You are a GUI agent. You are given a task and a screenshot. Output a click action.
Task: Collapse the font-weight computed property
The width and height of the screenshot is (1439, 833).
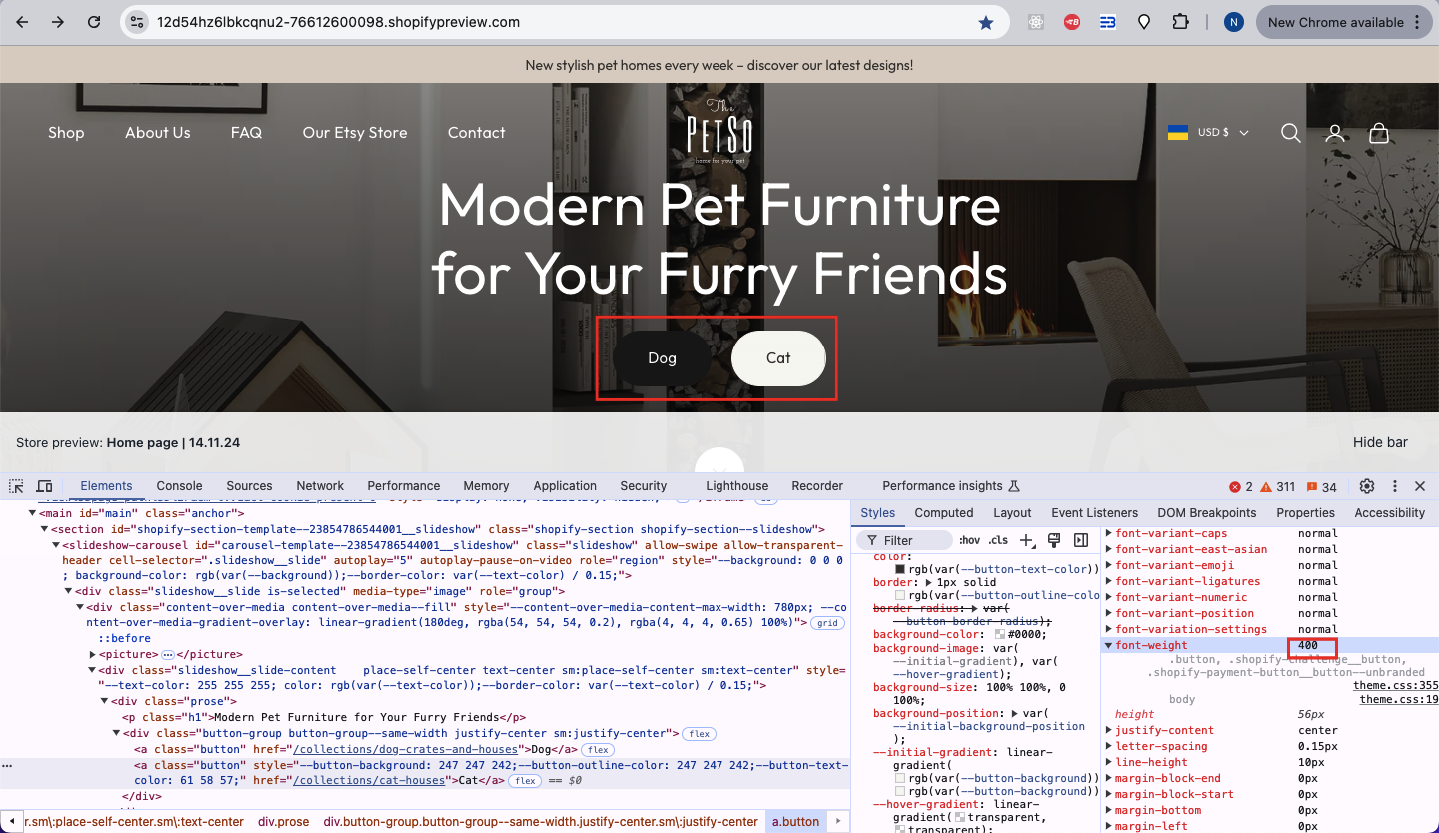click(x=1108, y=646)
